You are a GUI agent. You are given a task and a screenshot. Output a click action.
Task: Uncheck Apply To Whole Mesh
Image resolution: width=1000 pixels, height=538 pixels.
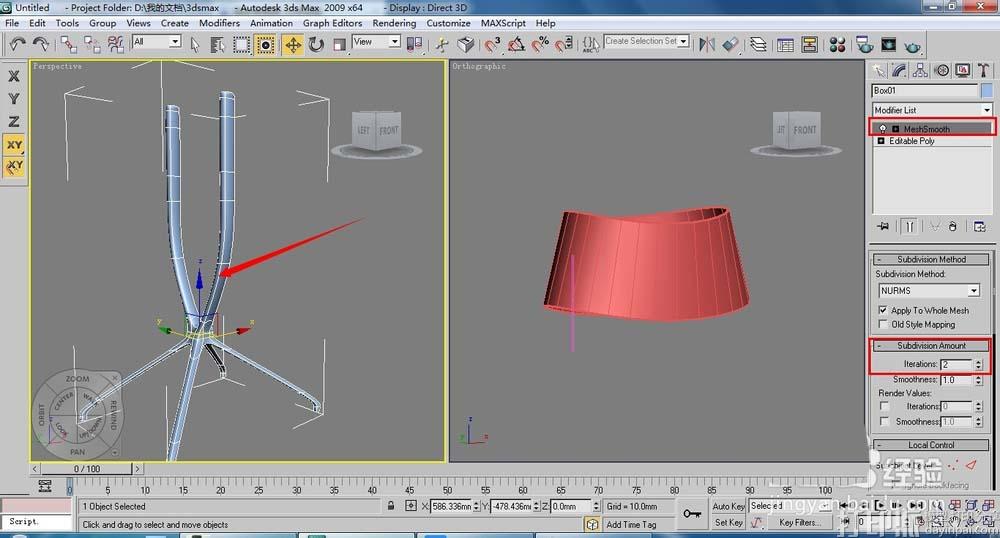[882, 310]
